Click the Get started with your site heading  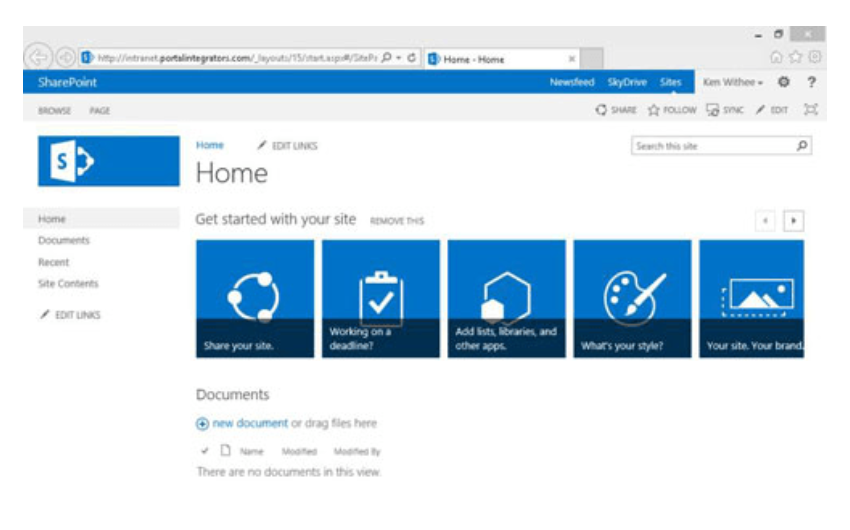tap(275, 219)
